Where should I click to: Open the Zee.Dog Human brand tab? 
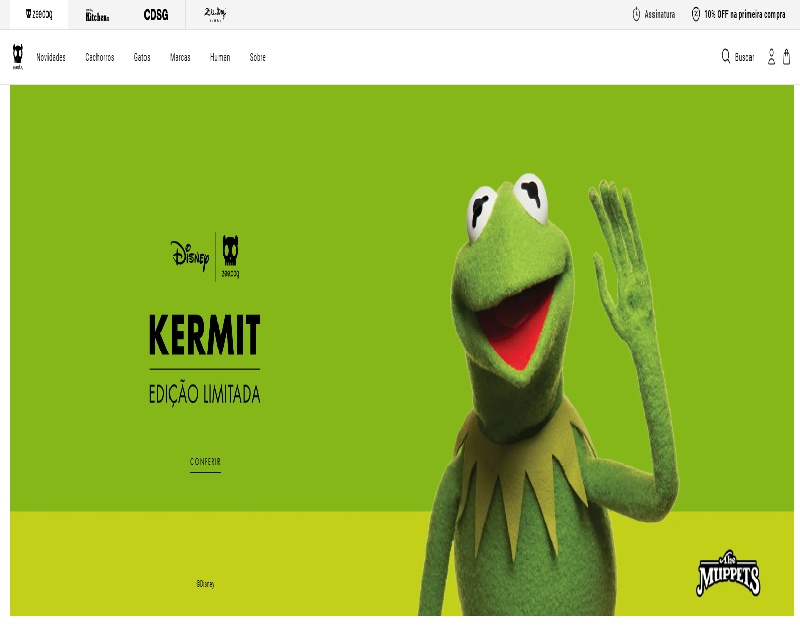coord(215,15)
